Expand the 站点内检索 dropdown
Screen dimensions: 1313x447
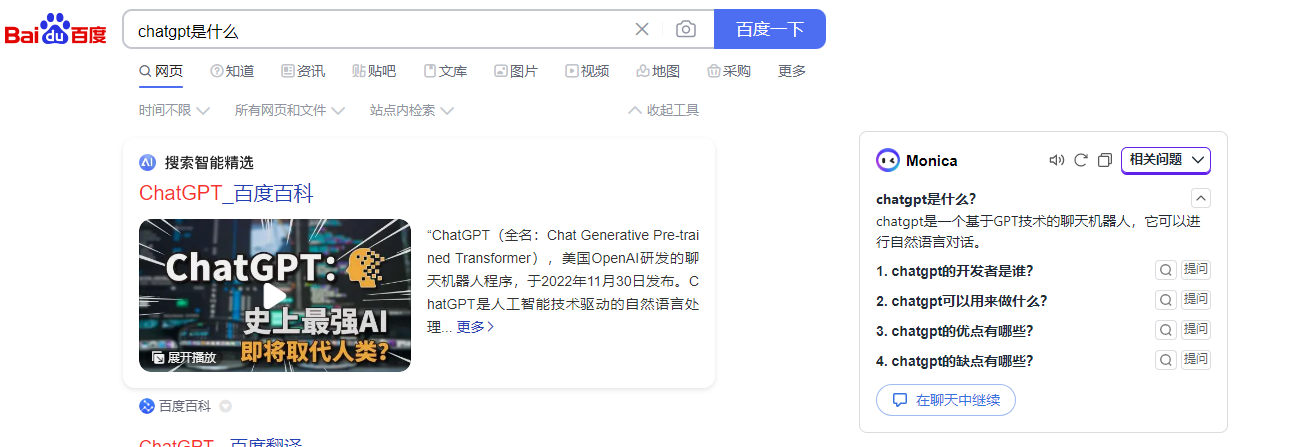[x=412, y=110]
